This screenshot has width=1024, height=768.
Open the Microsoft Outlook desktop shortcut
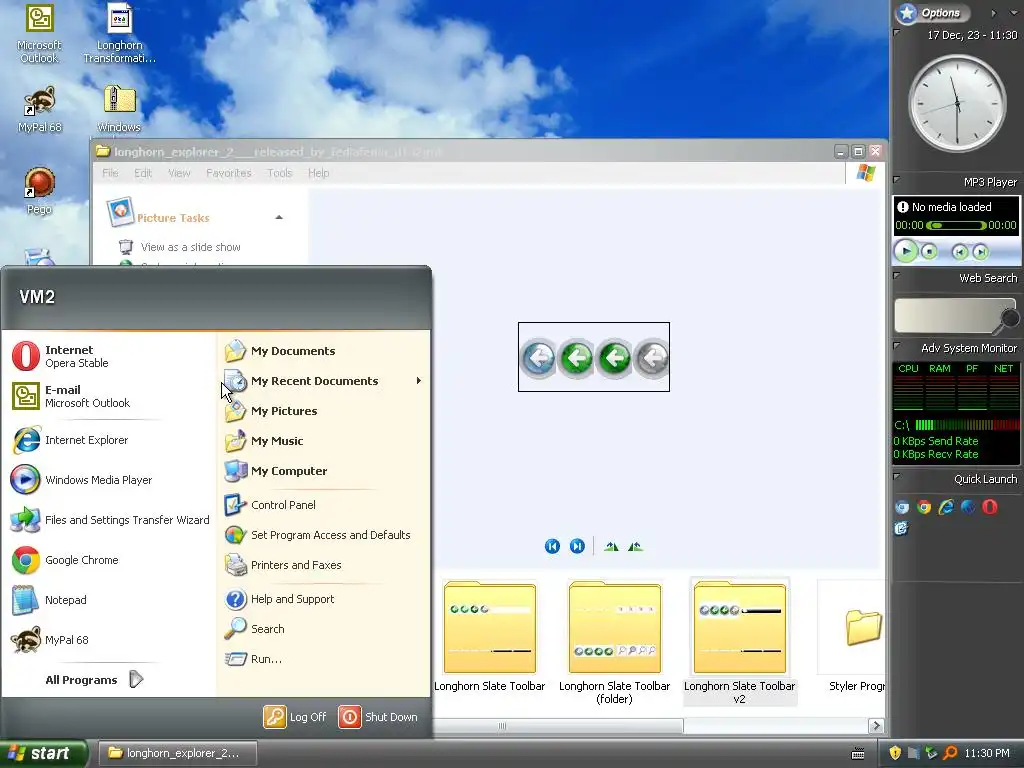tap(39, 34)
